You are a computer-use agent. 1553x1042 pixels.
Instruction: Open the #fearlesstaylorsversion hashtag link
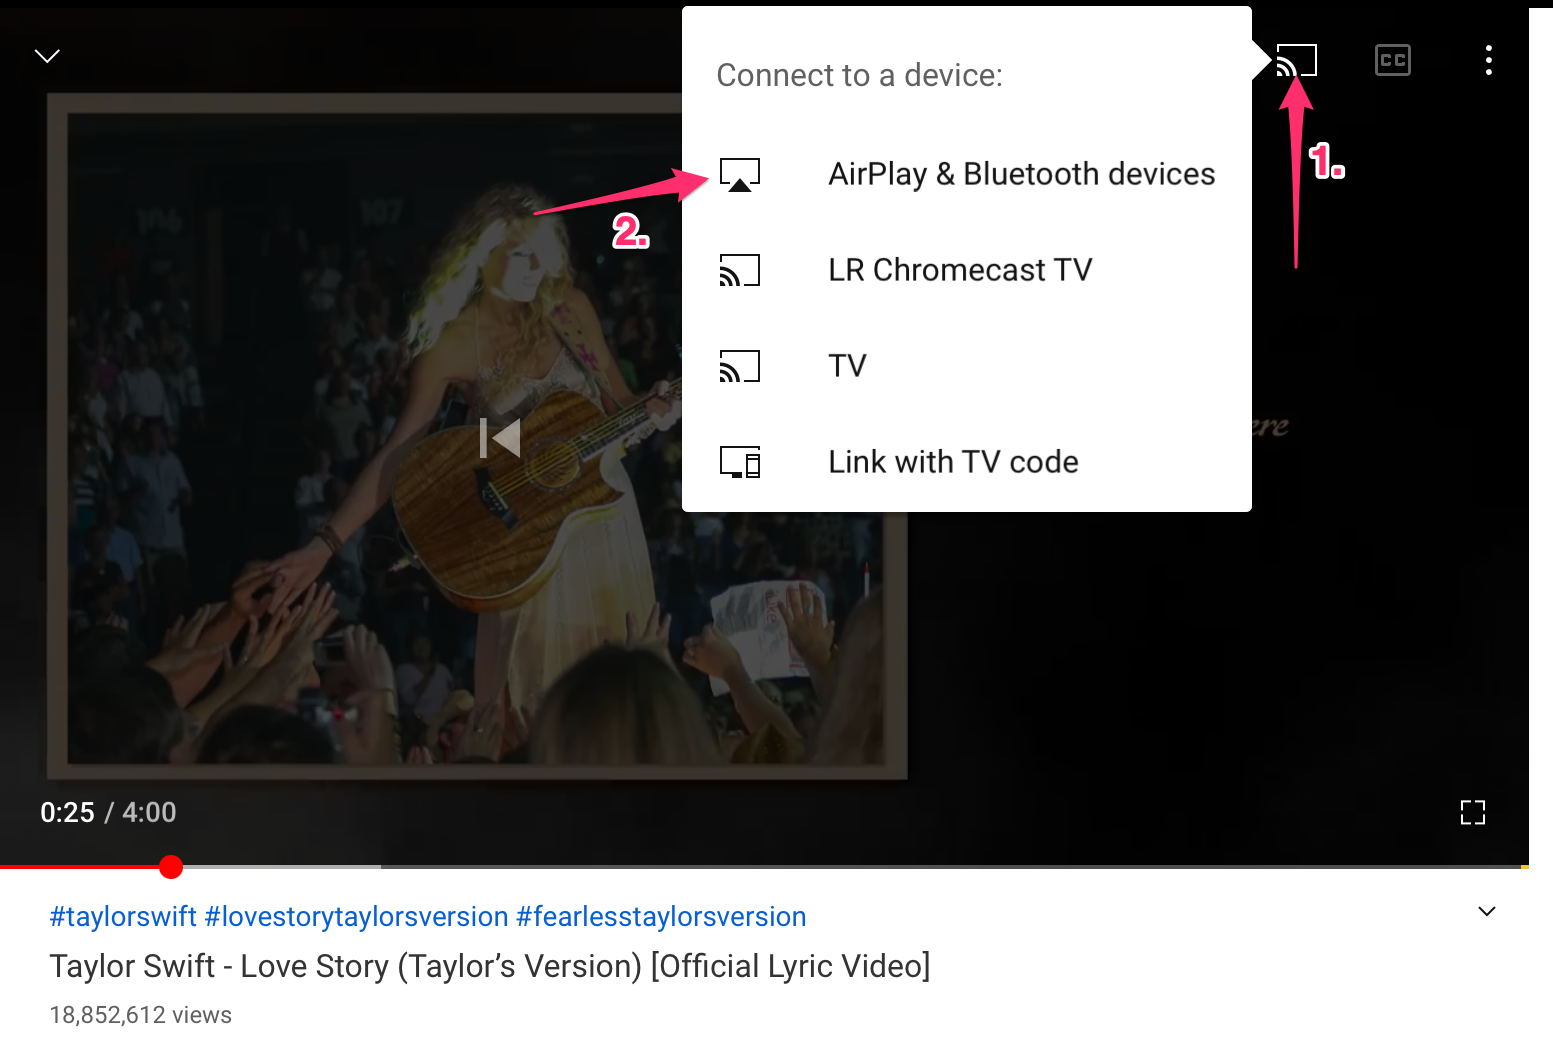(x=660, y=916)
